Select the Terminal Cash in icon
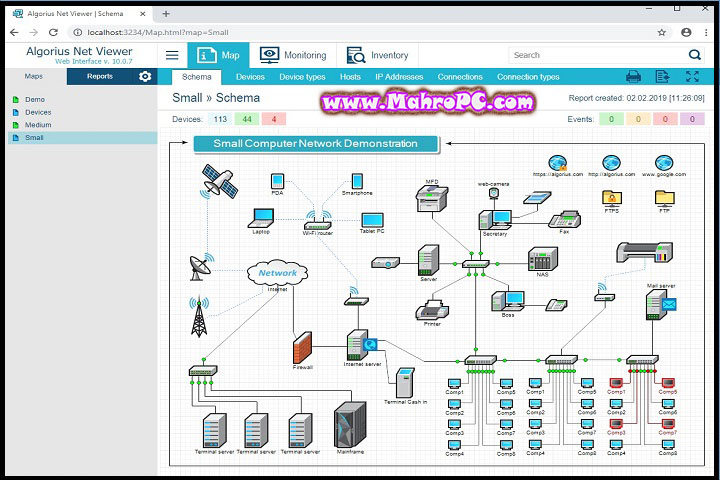Viewport: 720px width, 480px height. click(x=405, y=383)
